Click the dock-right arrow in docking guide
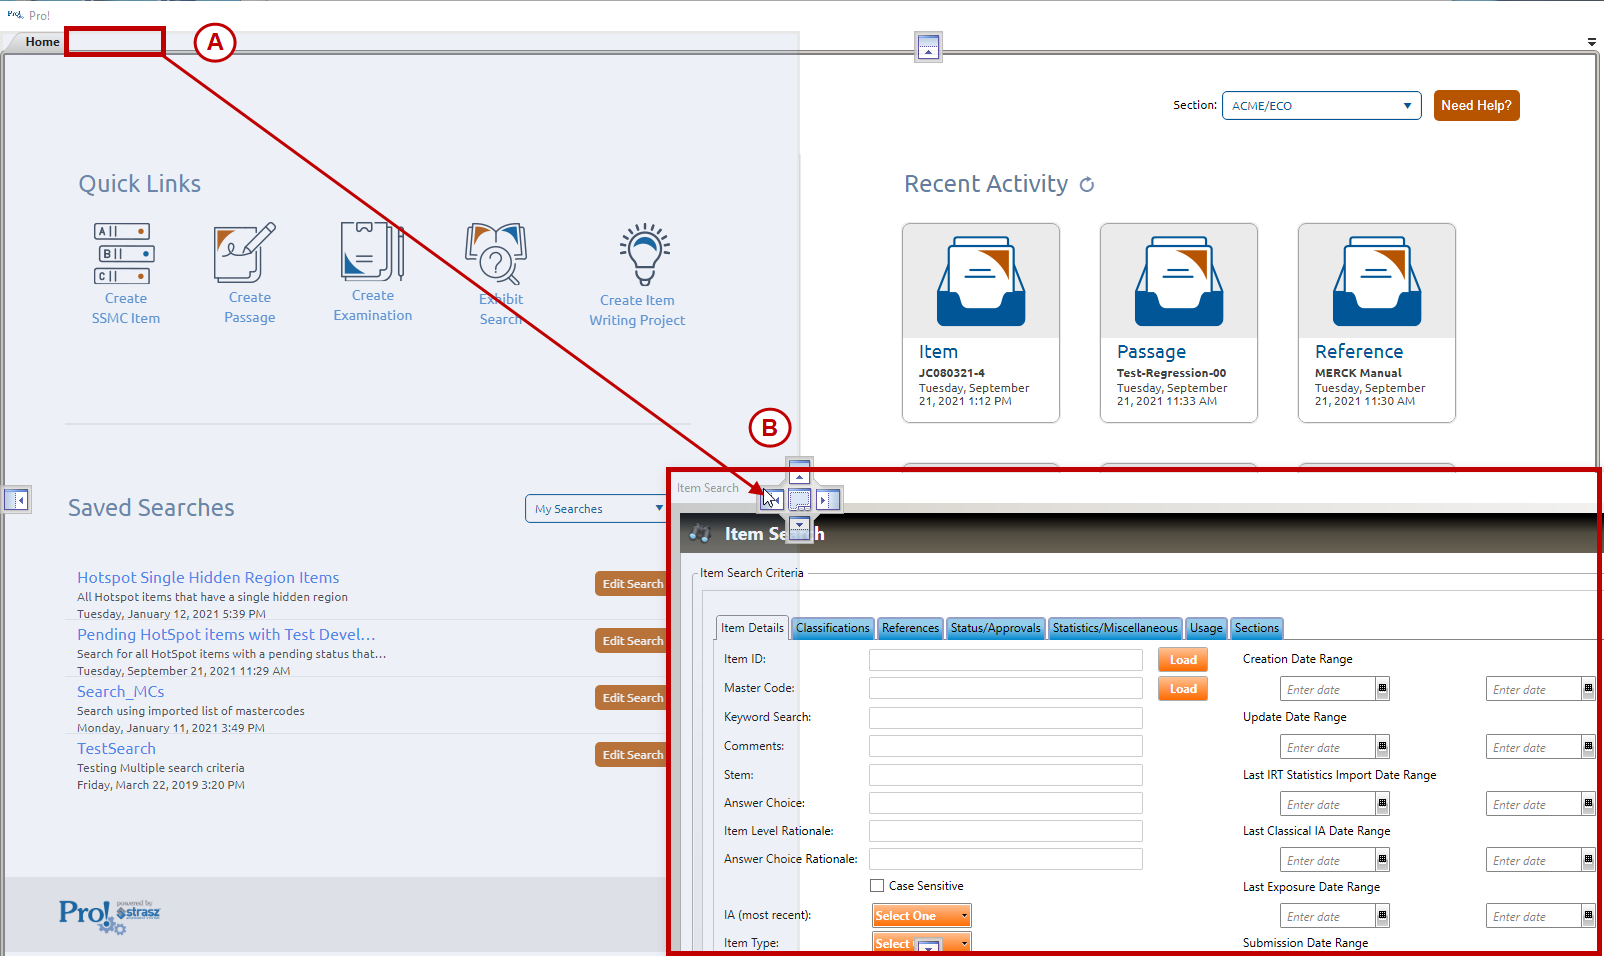Screen dimensions: 1604x956 pos(828,500)
